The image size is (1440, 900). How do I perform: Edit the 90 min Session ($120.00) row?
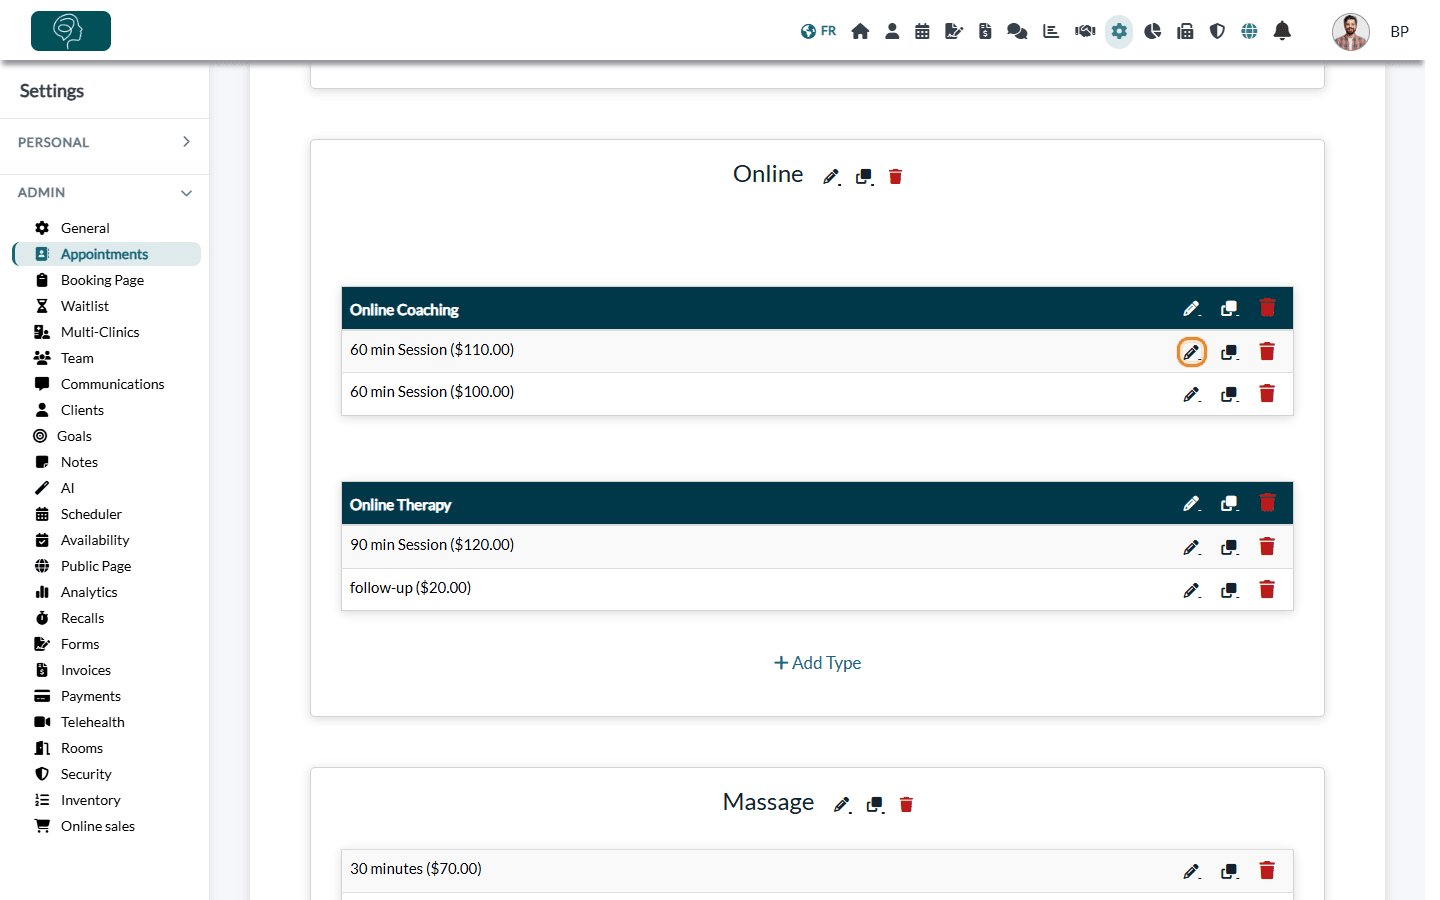pos(1191,547)
